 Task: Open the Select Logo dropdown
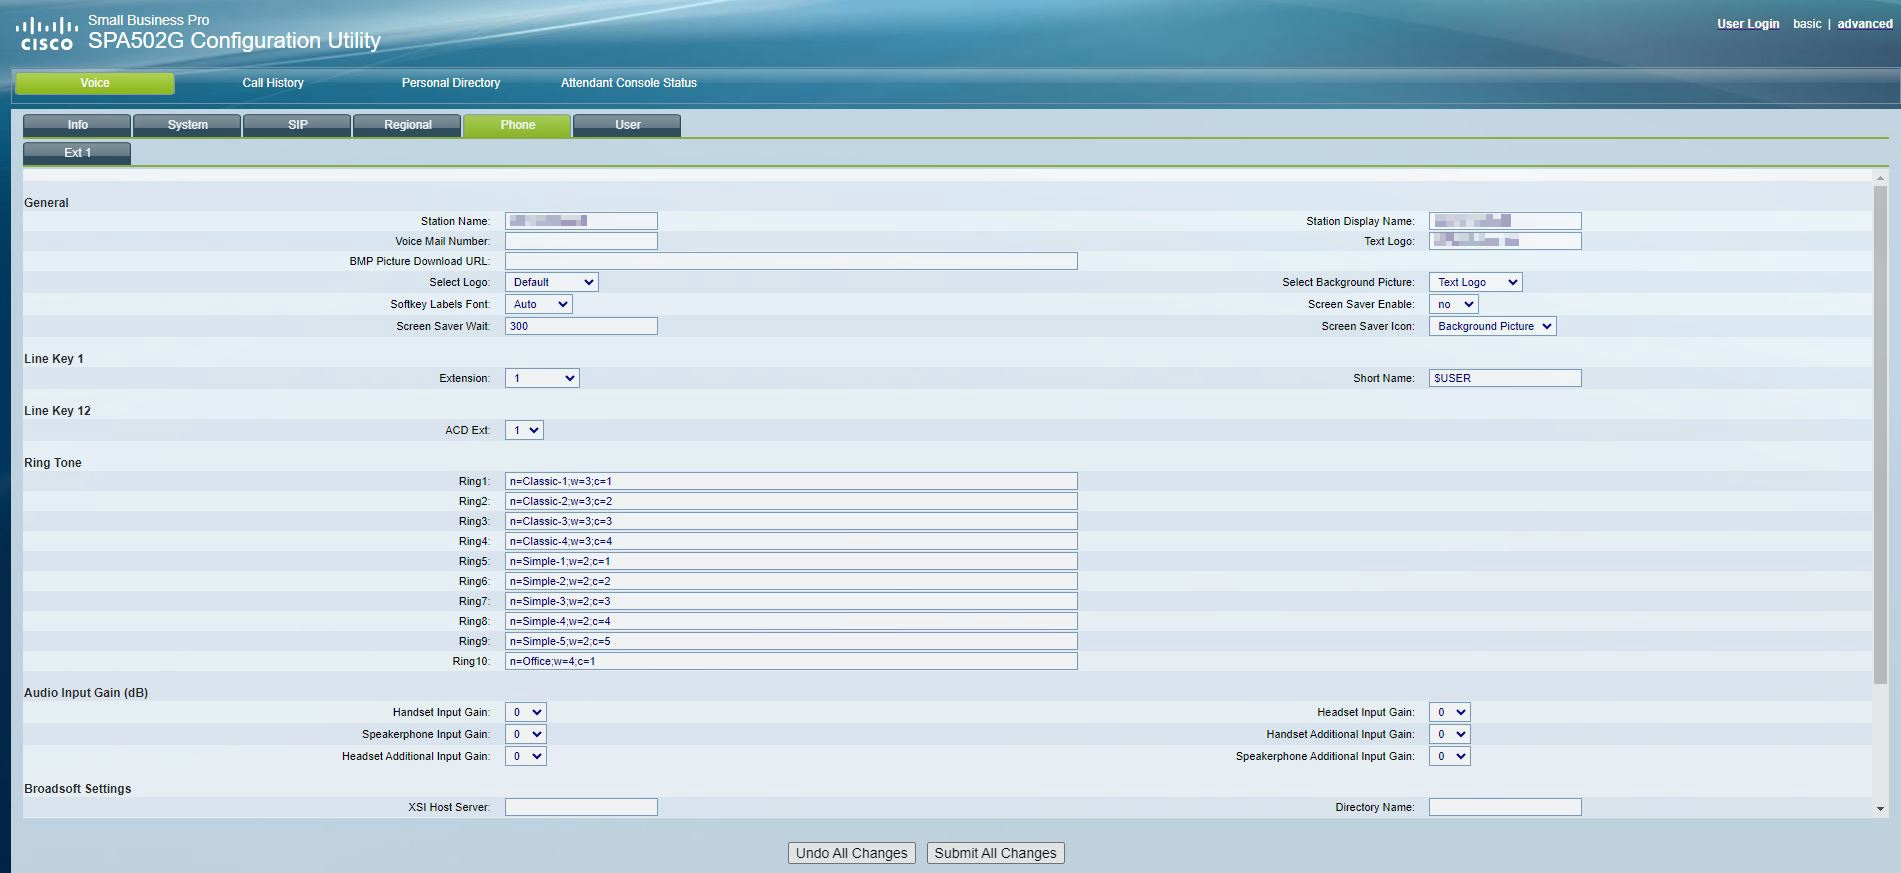(x=551, y=282)
